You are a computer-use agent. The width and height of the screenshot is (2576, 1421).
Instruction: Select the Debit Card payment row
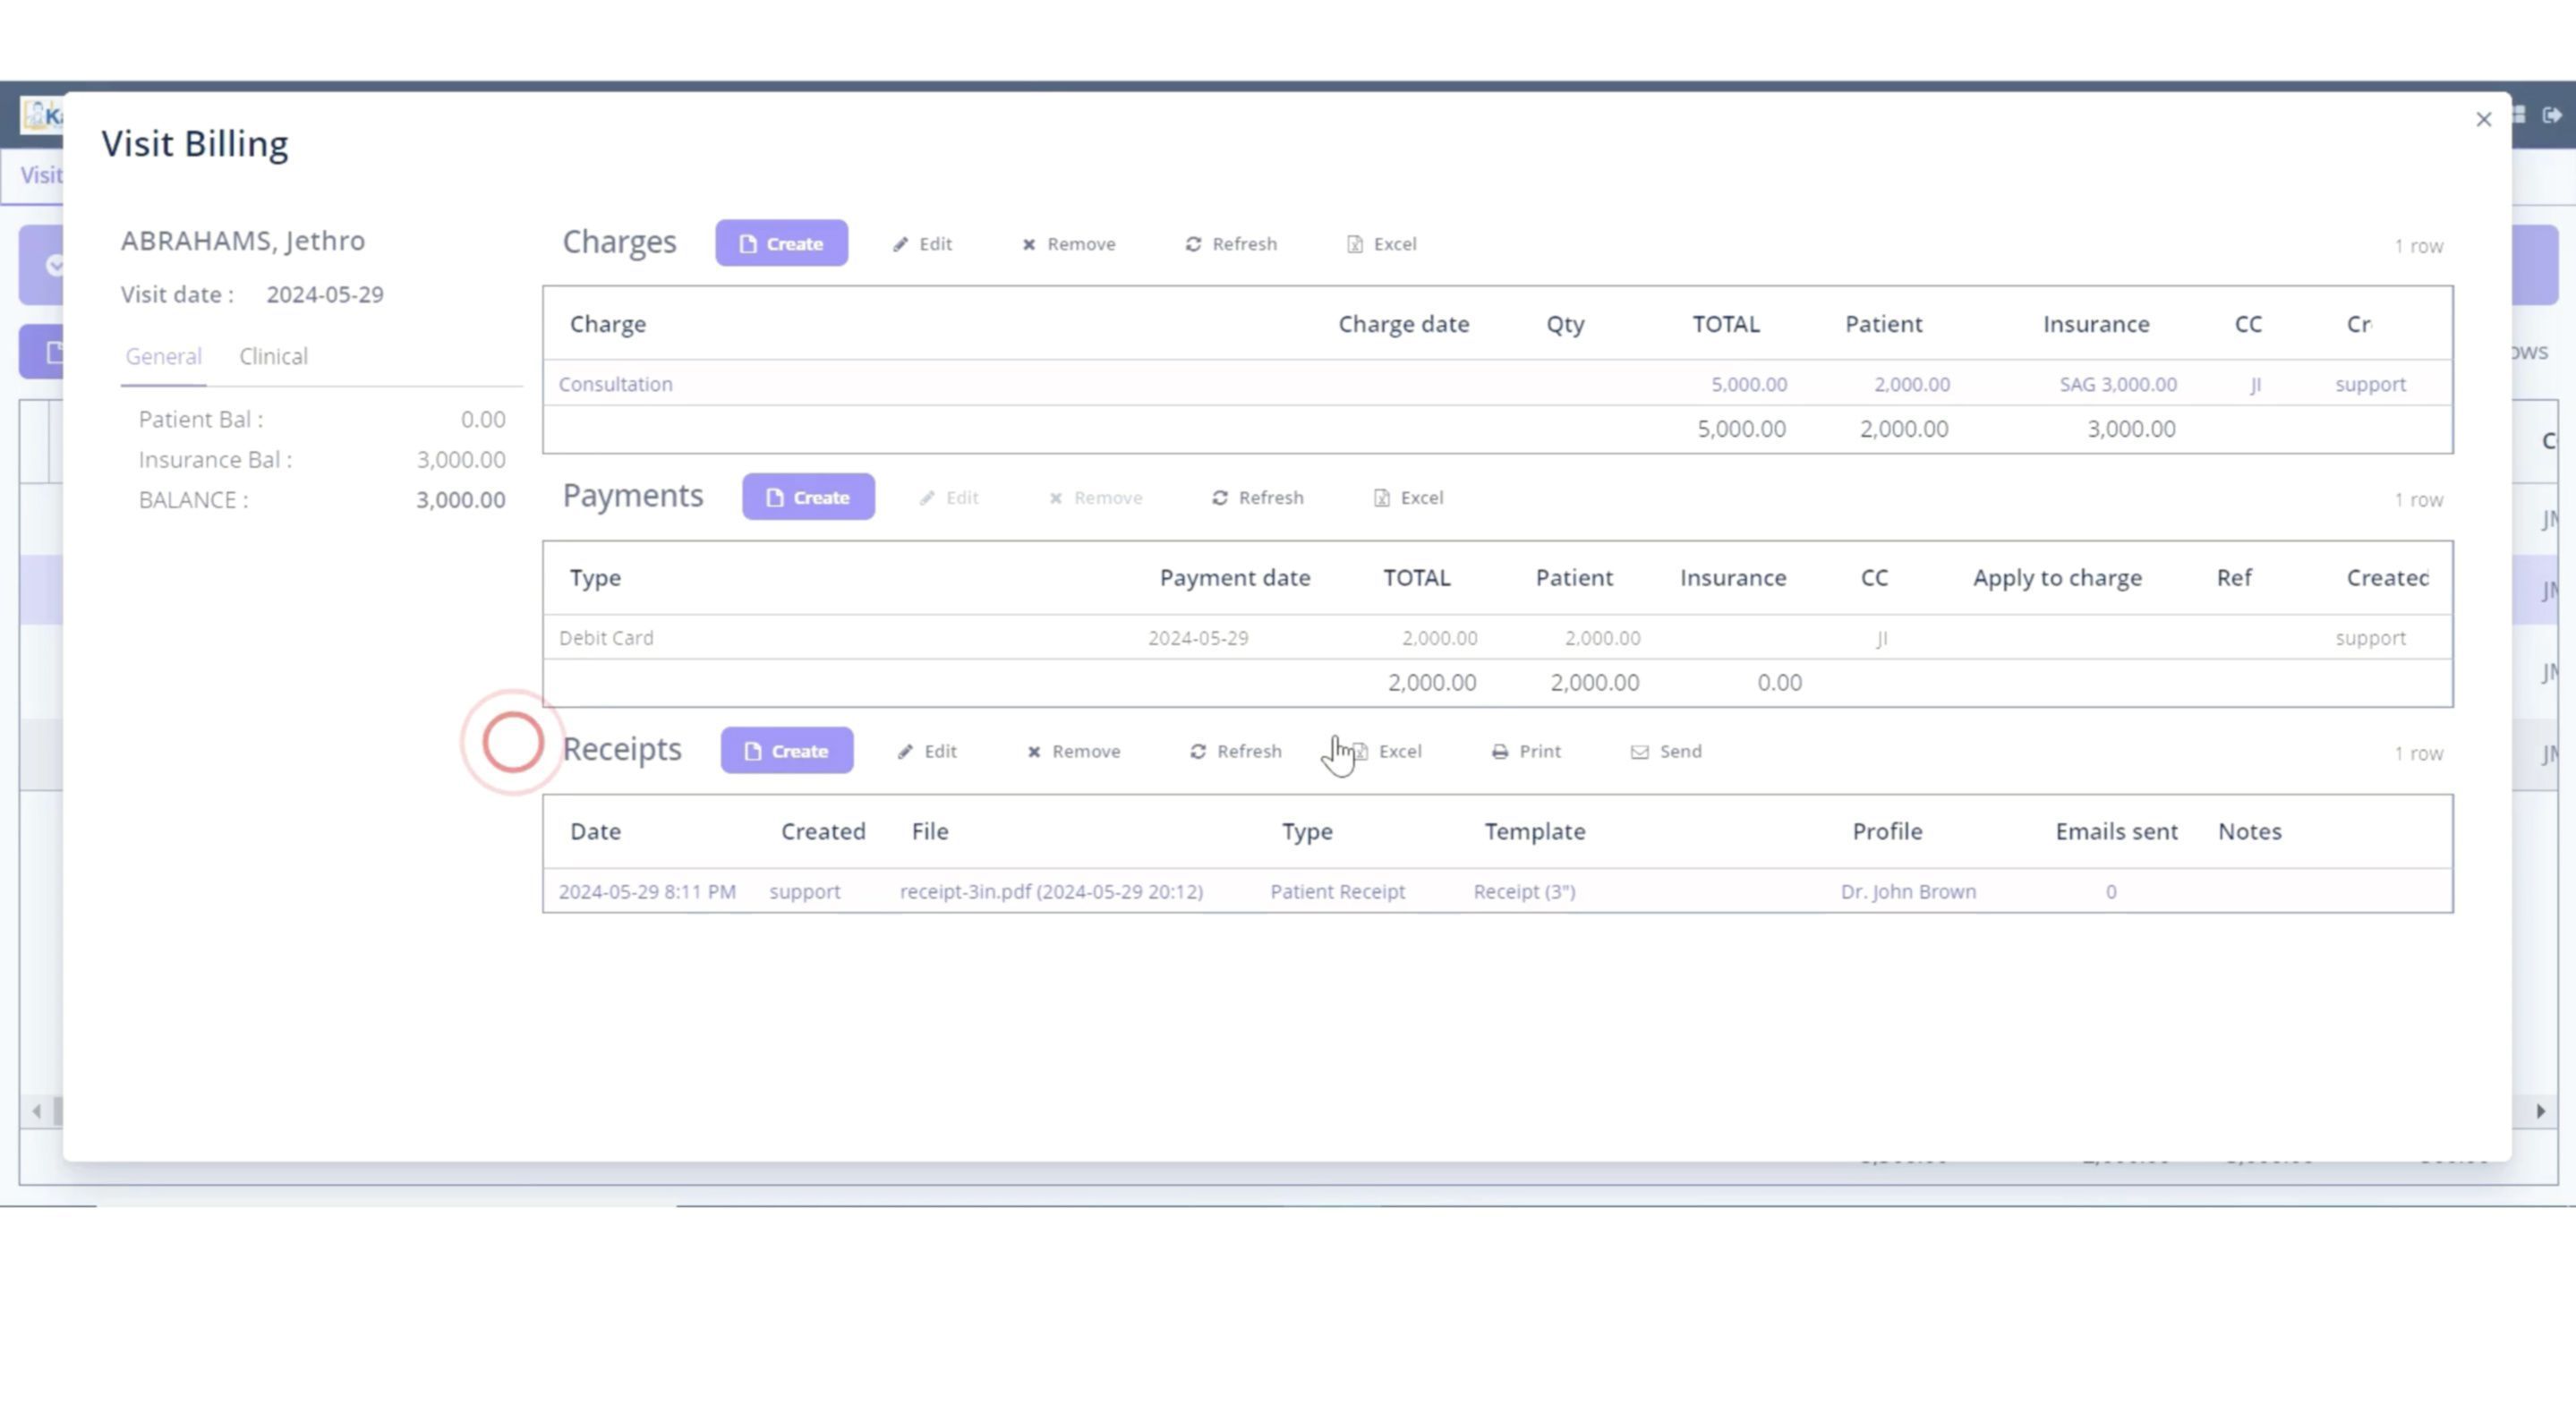(x=606, y=638)
